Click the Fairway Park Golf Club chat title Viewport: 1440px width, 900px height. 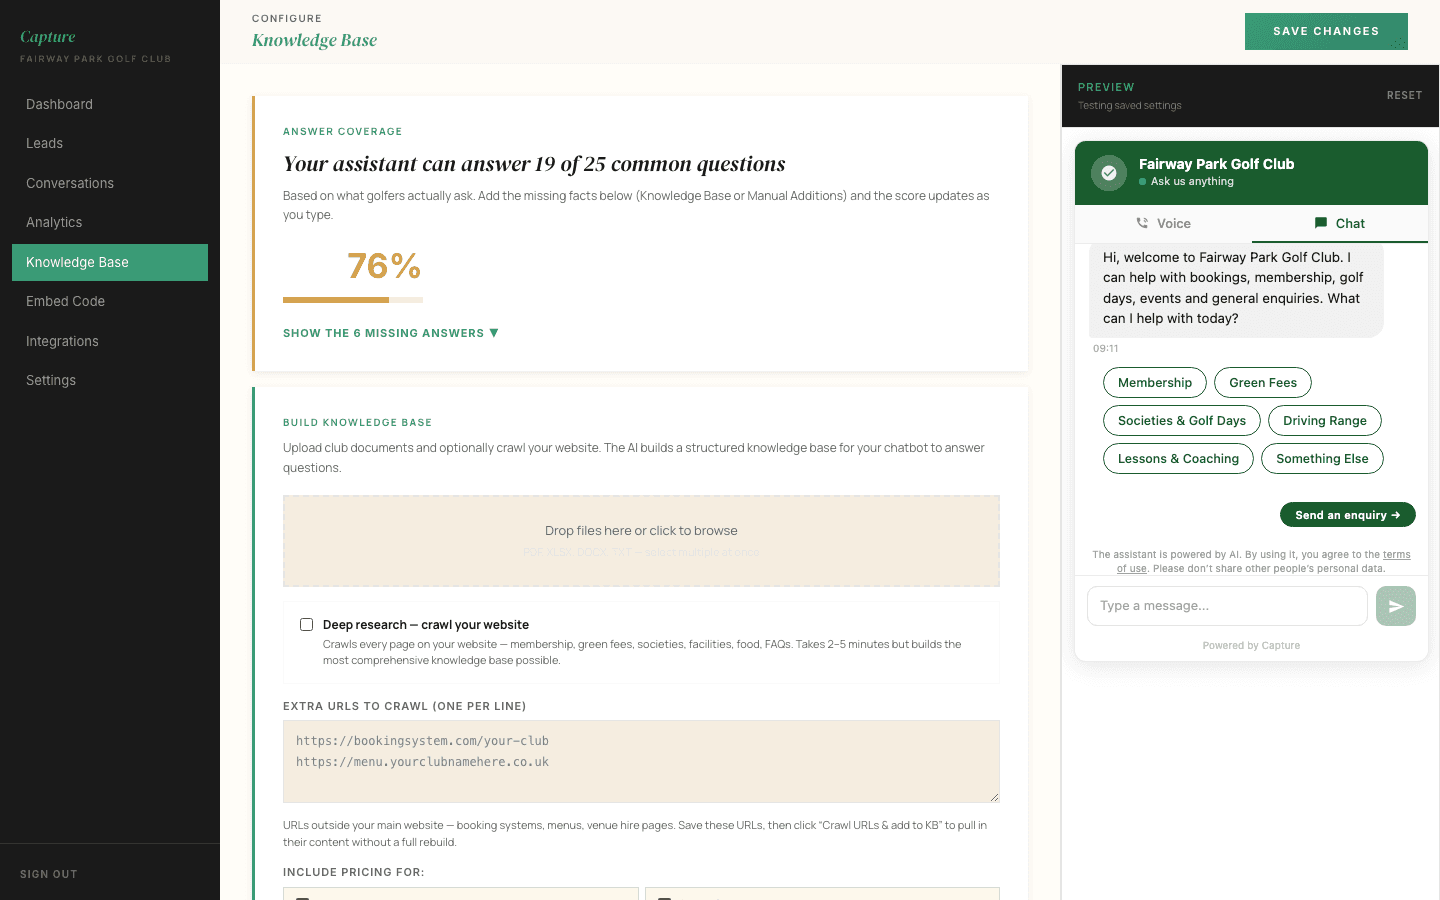[1216, 164]
